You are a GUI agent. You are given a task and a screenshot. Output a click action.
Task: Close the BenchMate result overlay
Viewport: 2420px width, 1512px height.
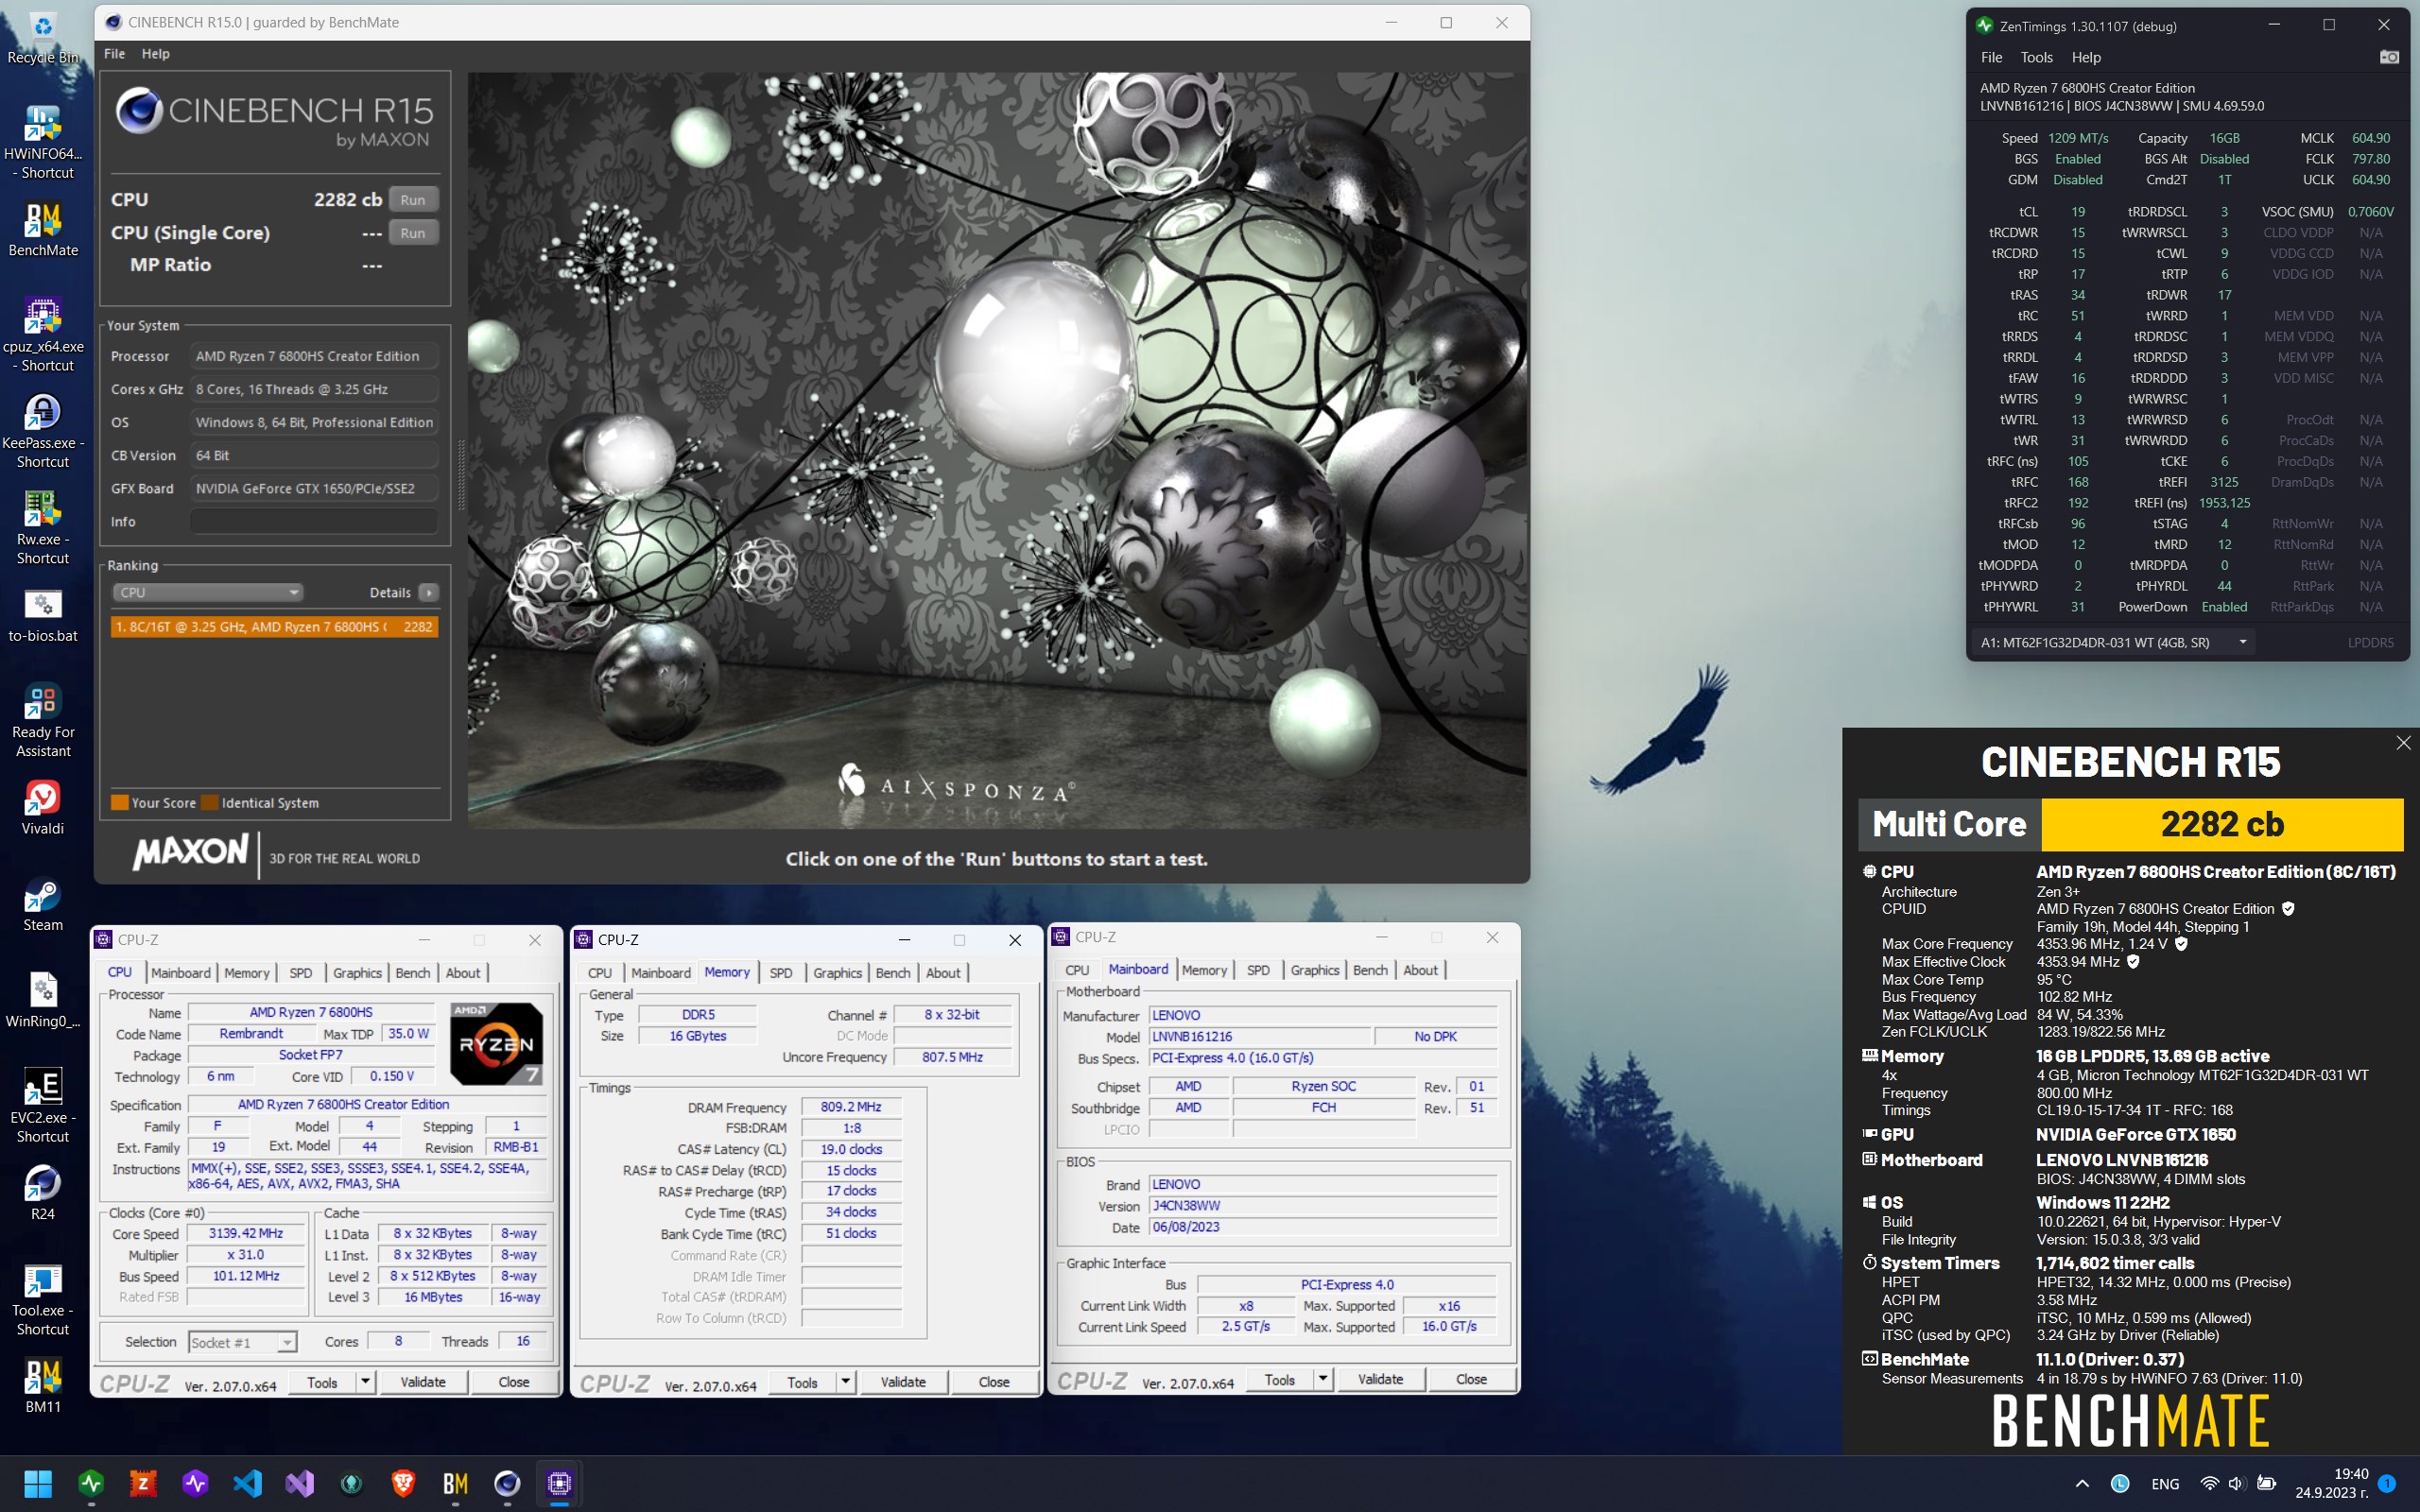[2403, 743]
